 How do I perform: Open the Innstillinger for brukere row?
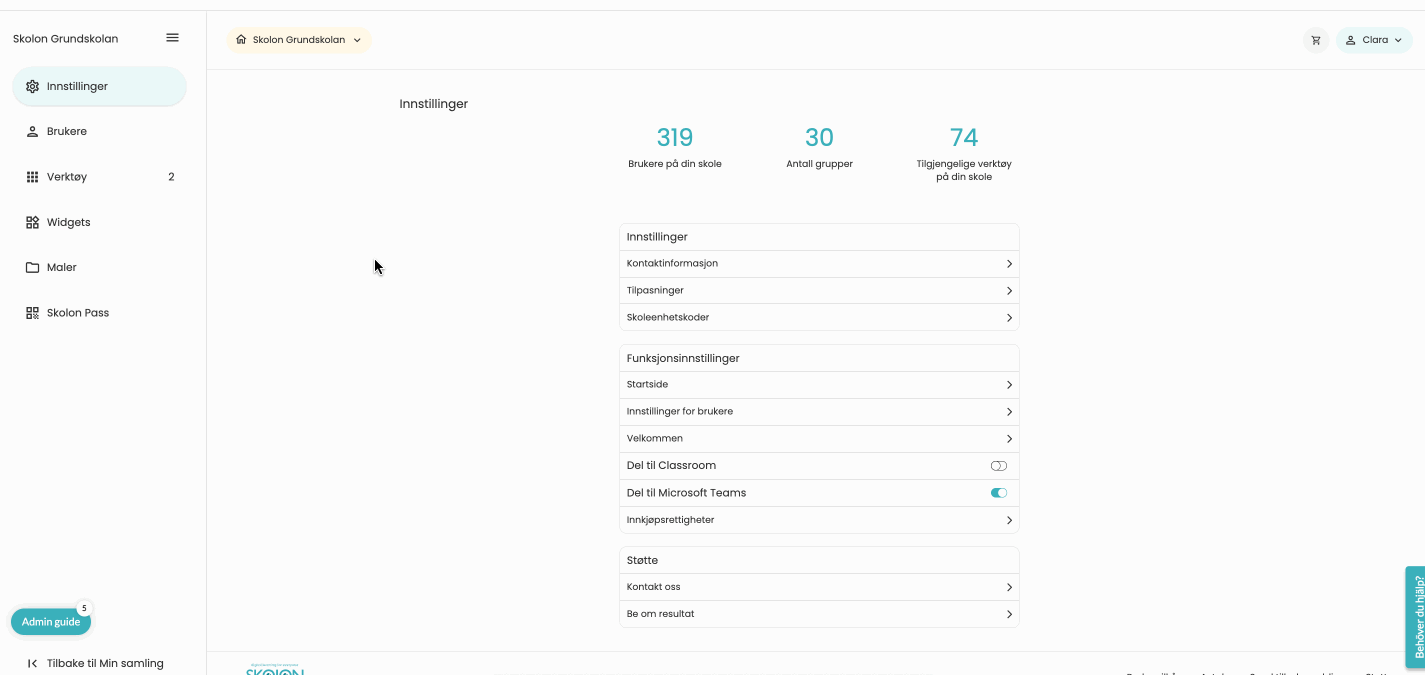pyautogui.click(x=819, y=412)
